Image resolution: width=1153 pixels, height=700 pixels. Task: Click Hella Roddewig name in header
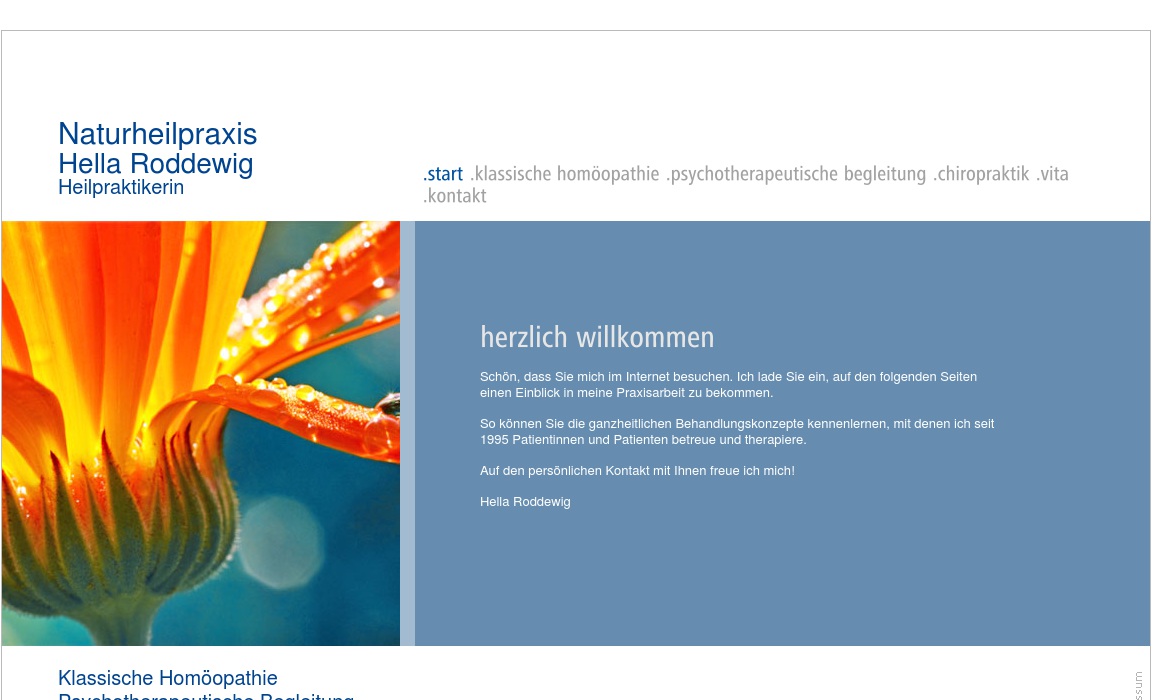click(x=155, y=163)
